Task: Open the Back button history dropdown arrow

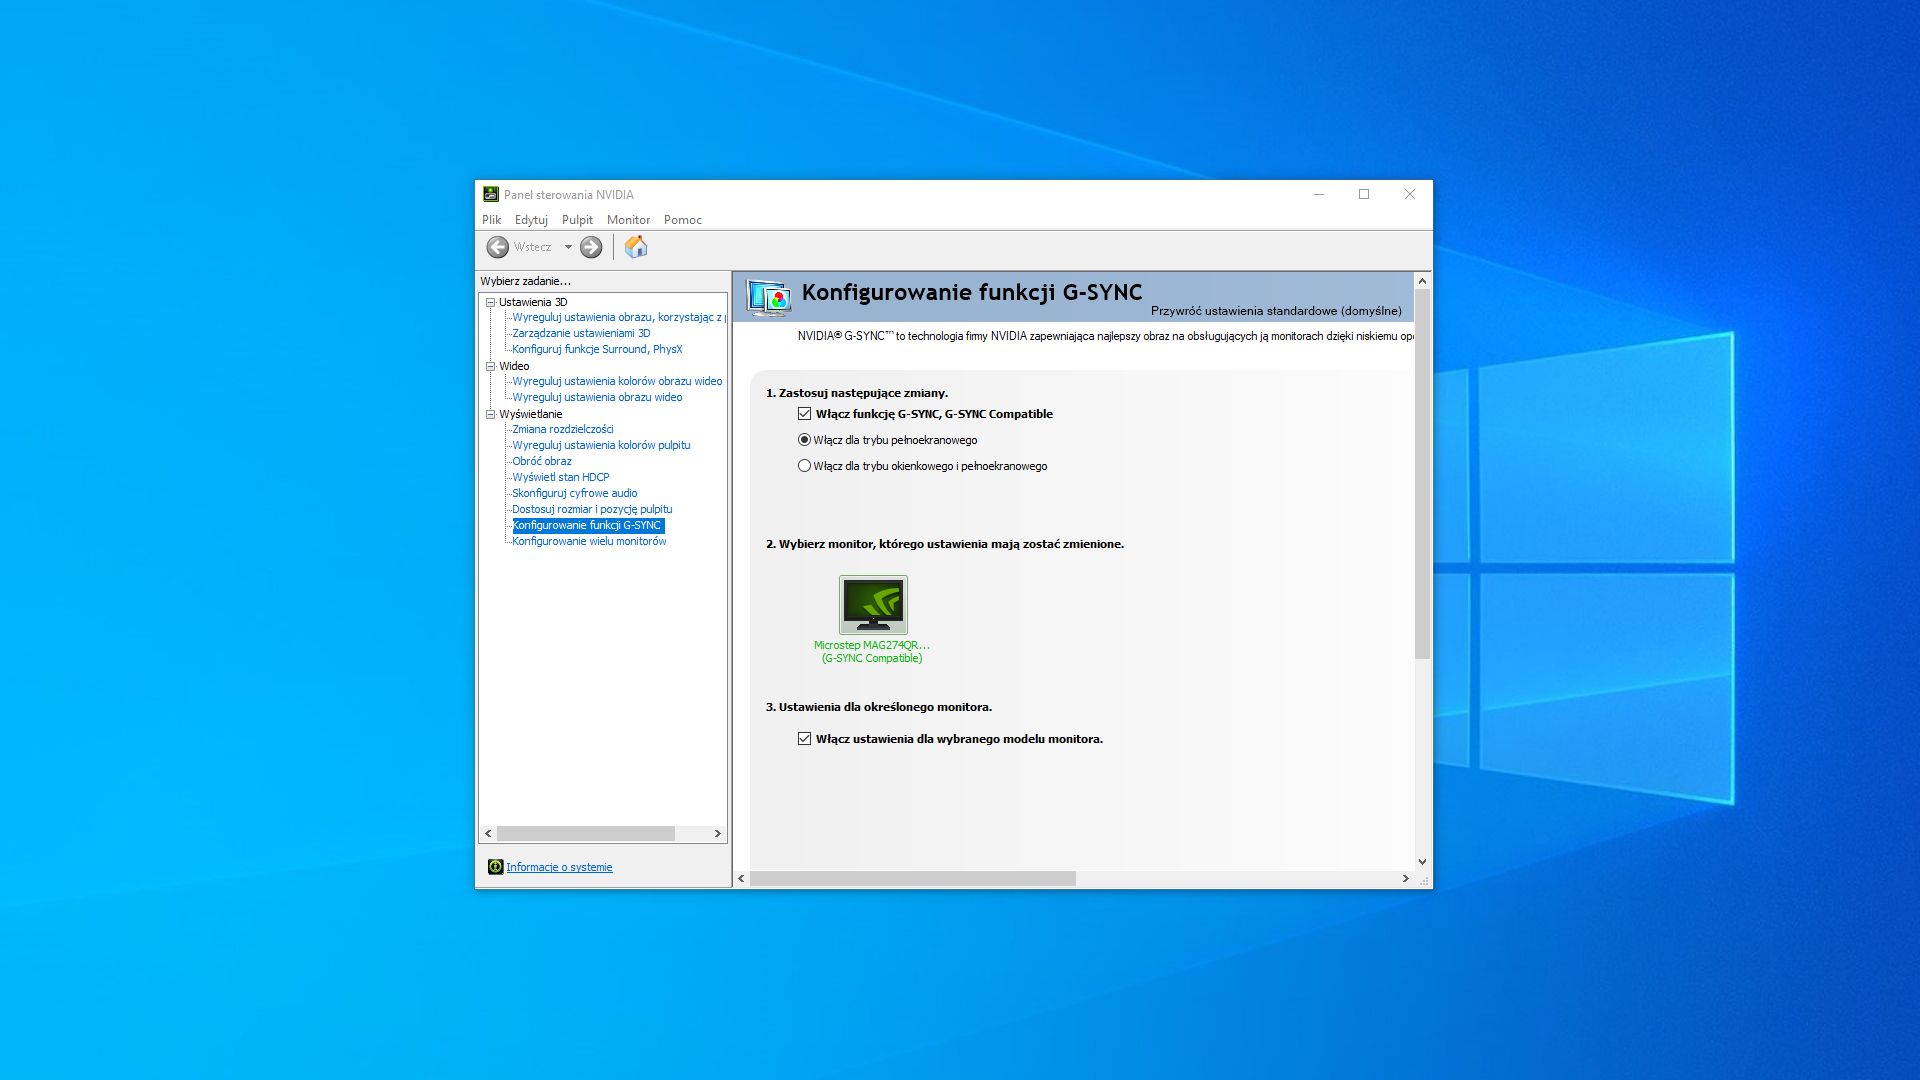Action: (568, 247)
